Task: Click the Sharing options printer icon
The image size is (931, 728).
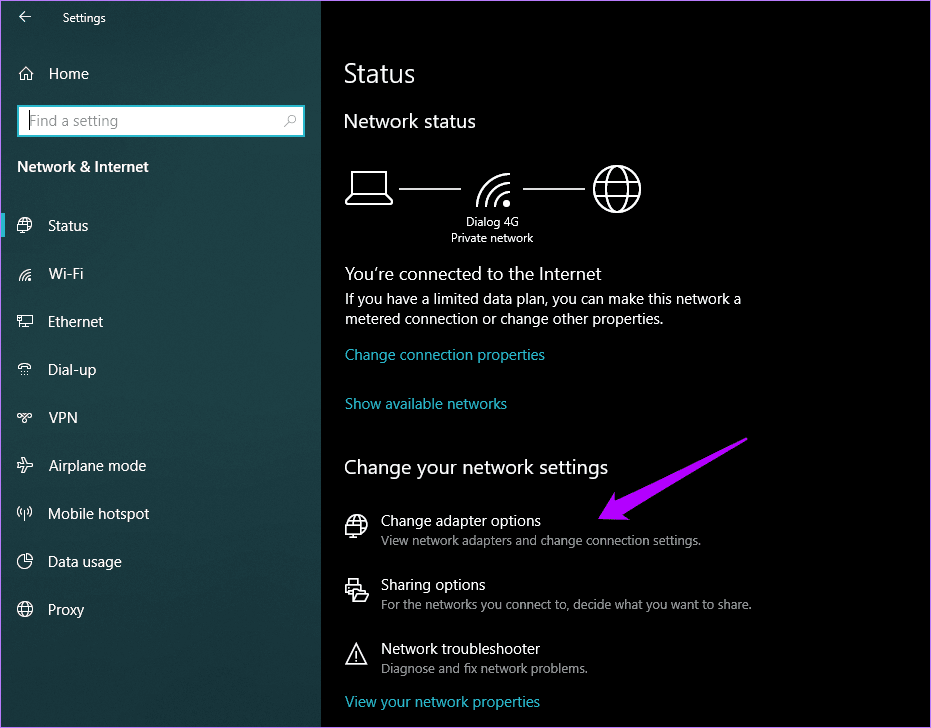Action: (x=356, y=590)
